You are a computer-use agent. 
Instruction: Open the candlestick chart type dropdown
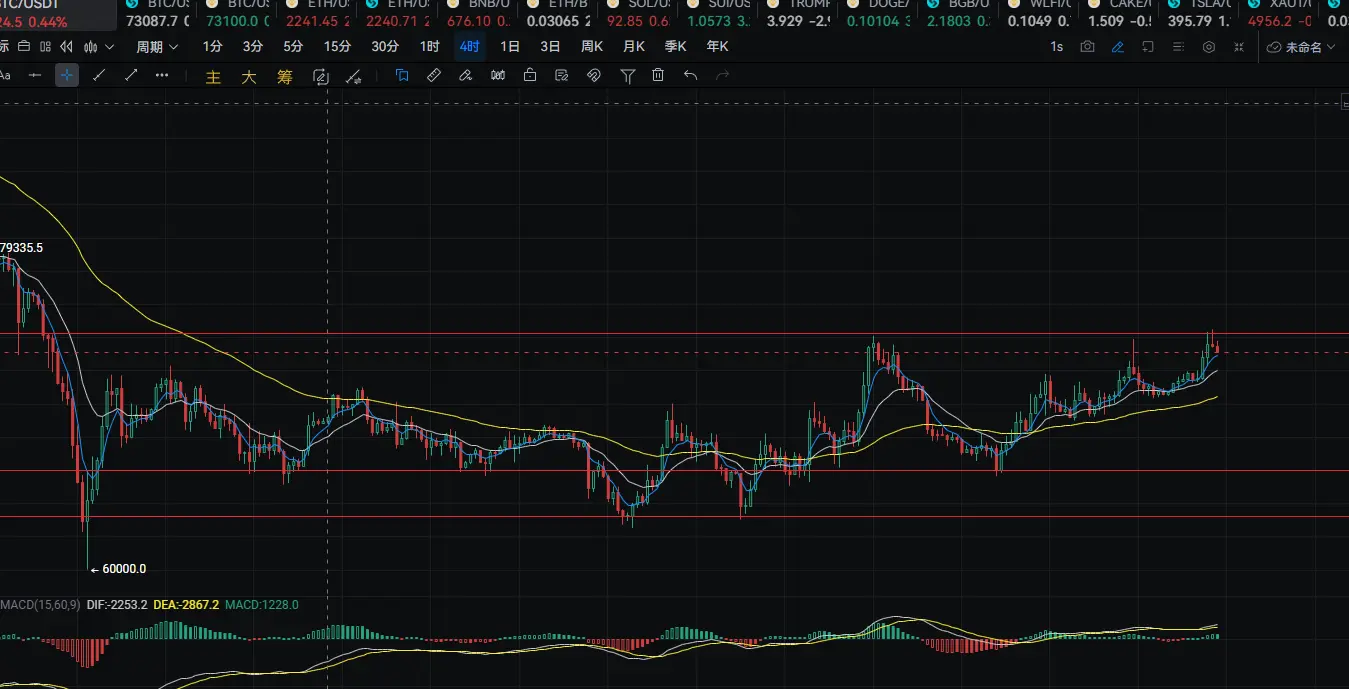(98, 47)
